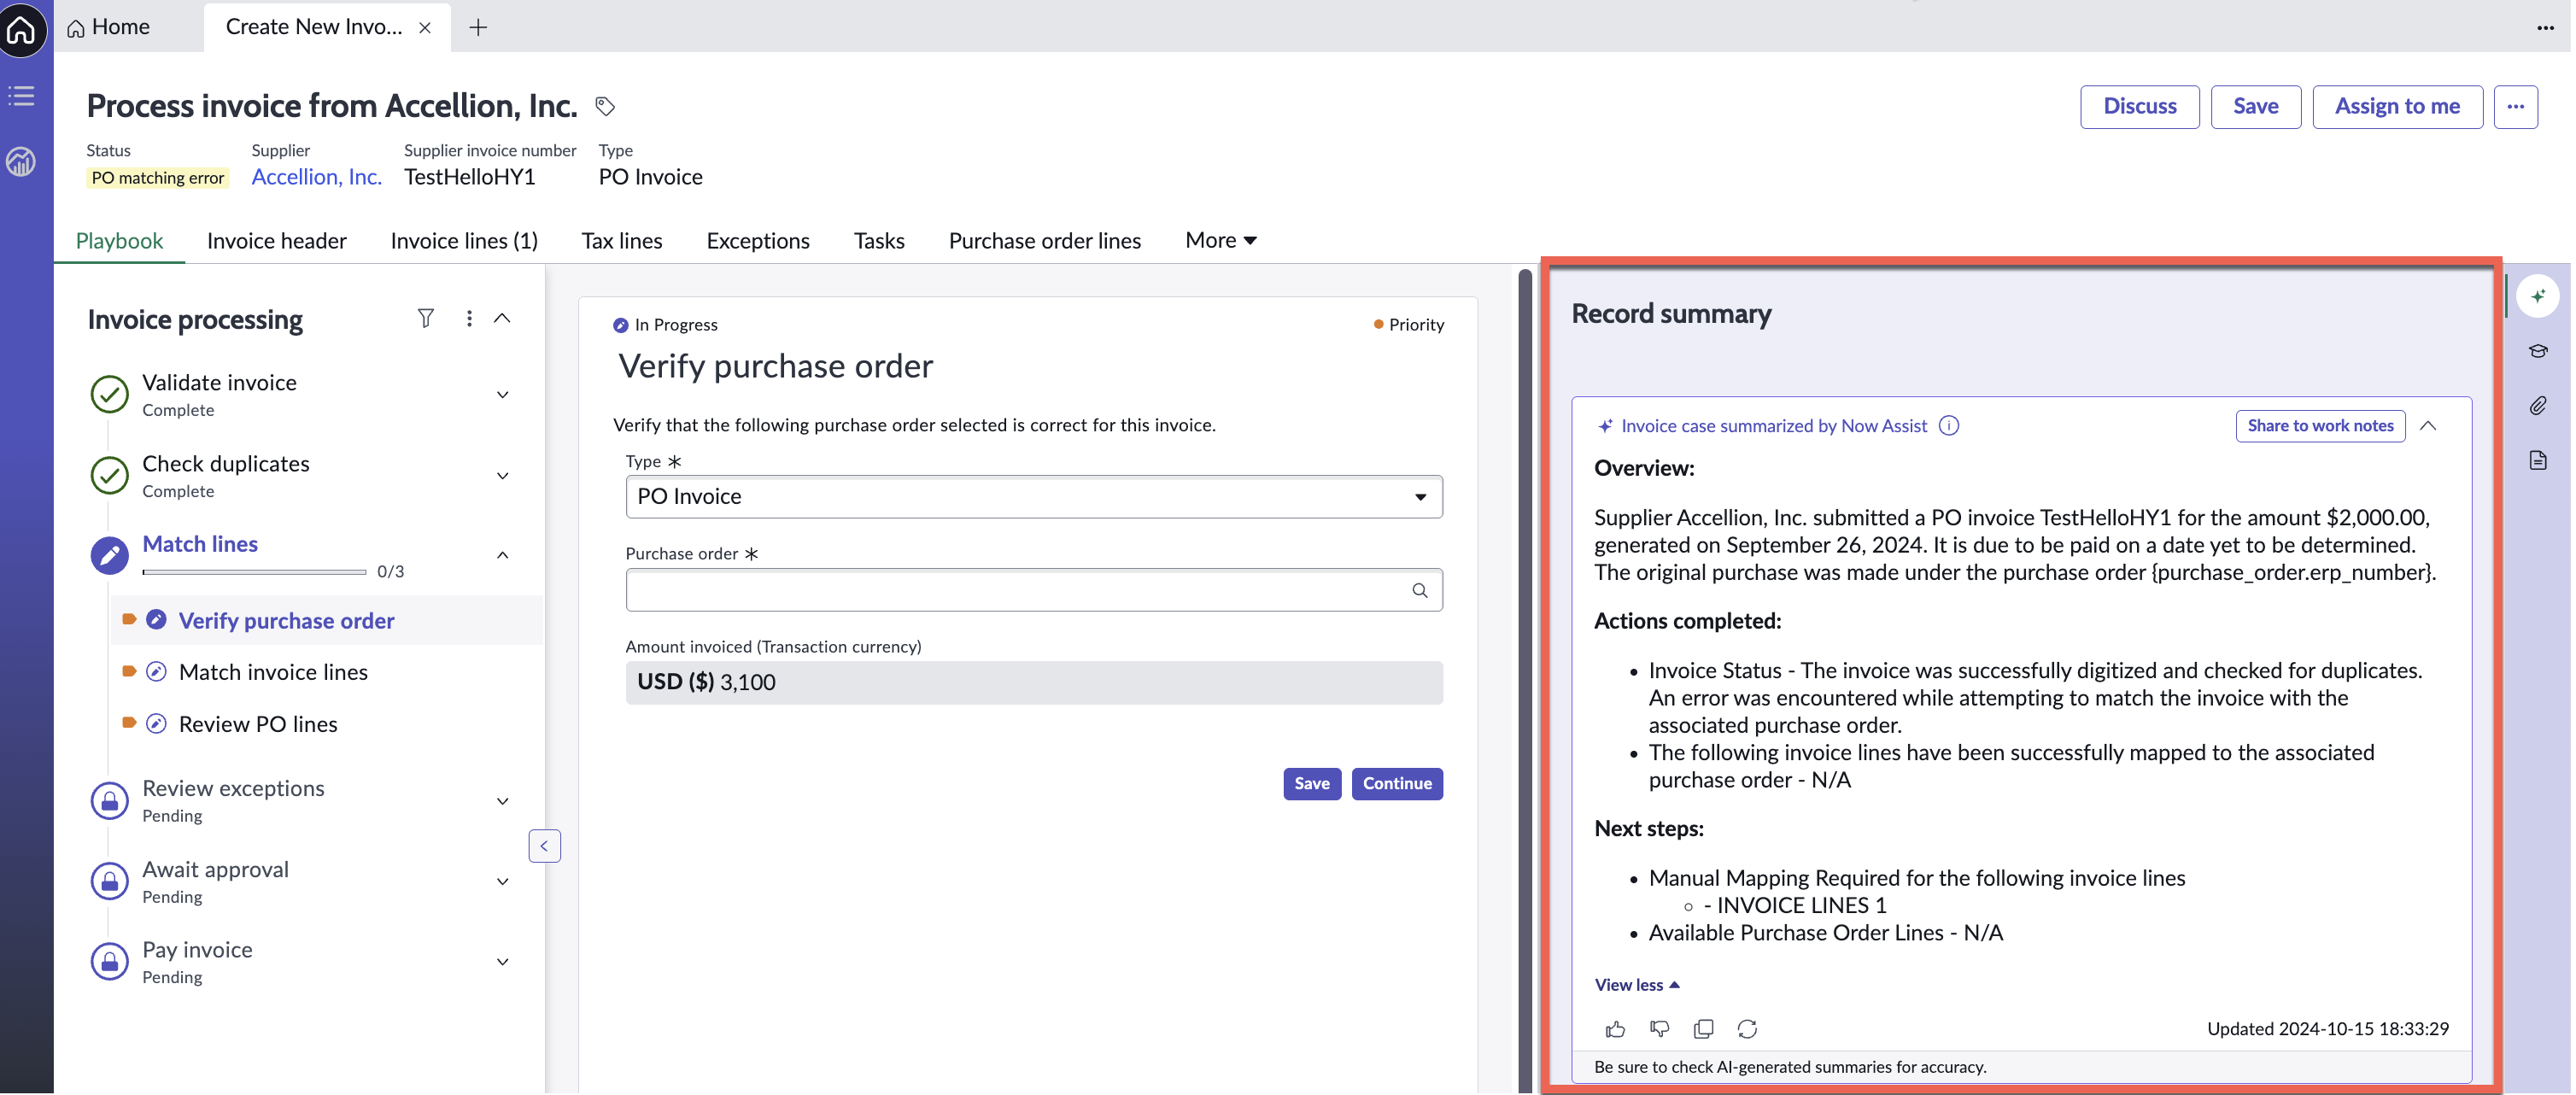Screen dimensions: 2576x1095
Task: Click the Amount invoiced field
Action: 1034,682
